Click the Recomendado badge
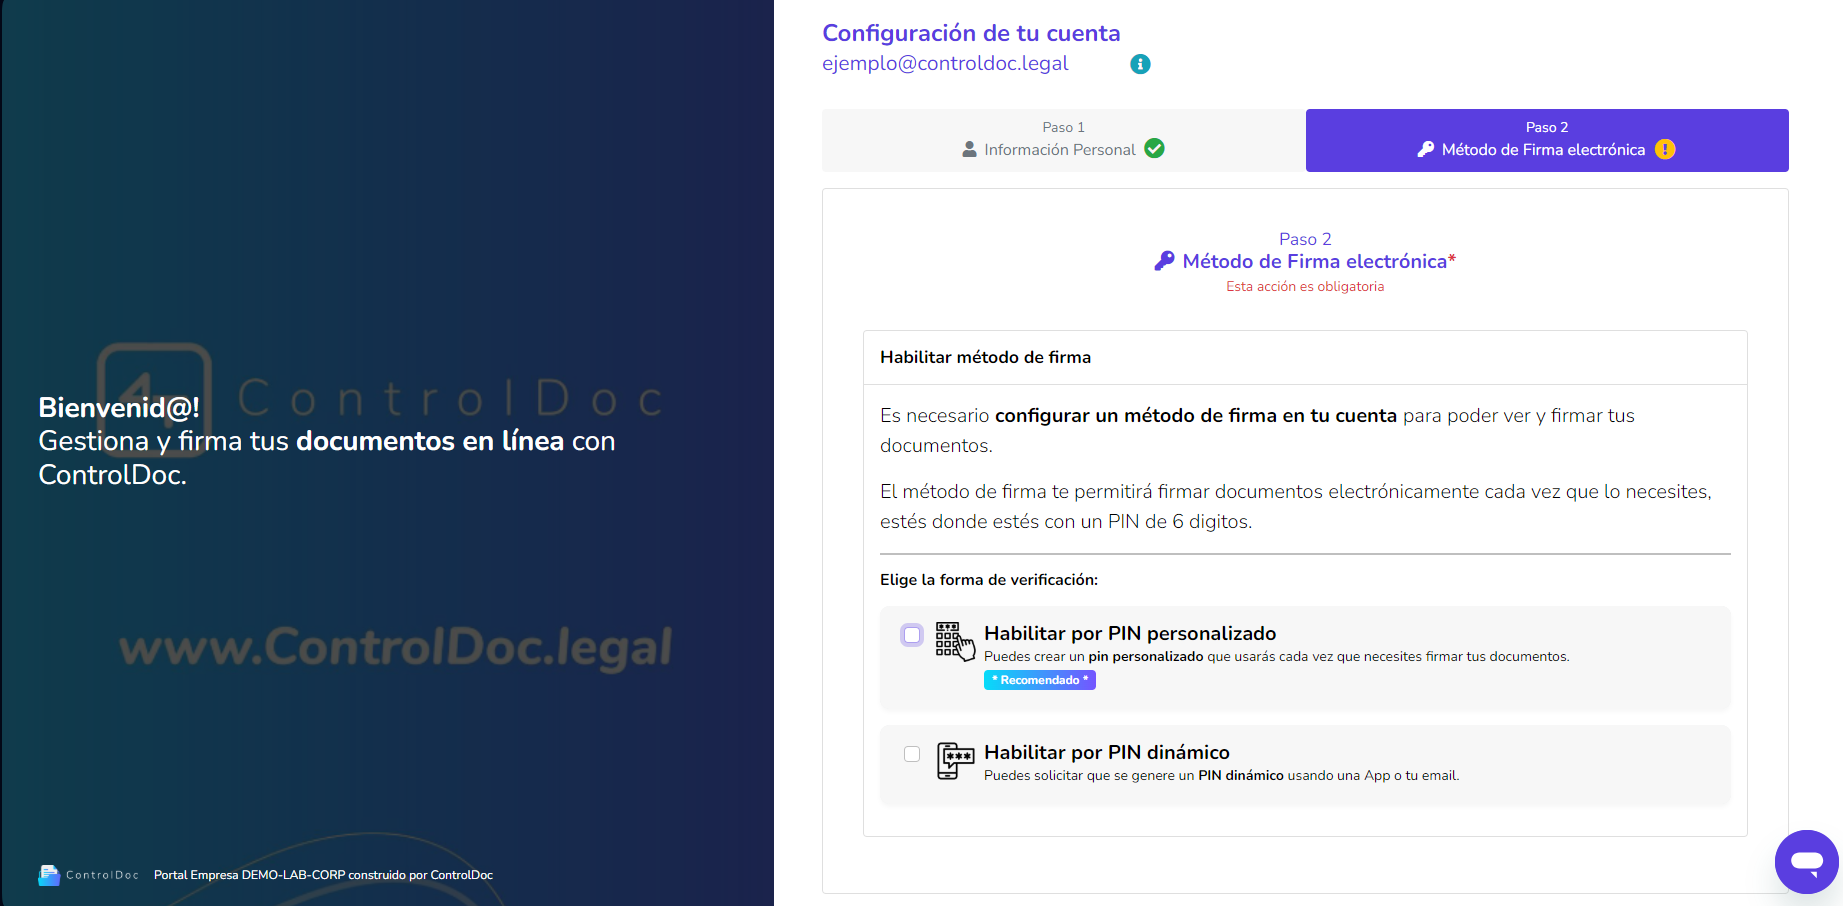 pos(1040,680)
